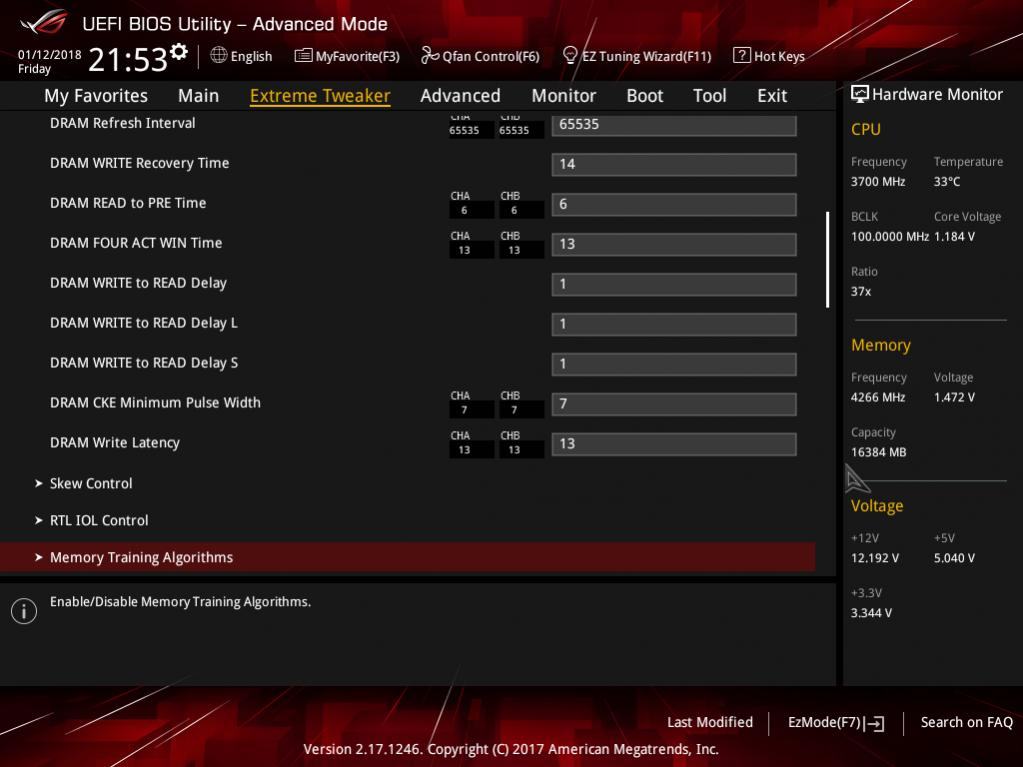Select DRAM WRITE Recovery Time label
The width and height of the screenshot is (1023, 767).
[140, 163]
